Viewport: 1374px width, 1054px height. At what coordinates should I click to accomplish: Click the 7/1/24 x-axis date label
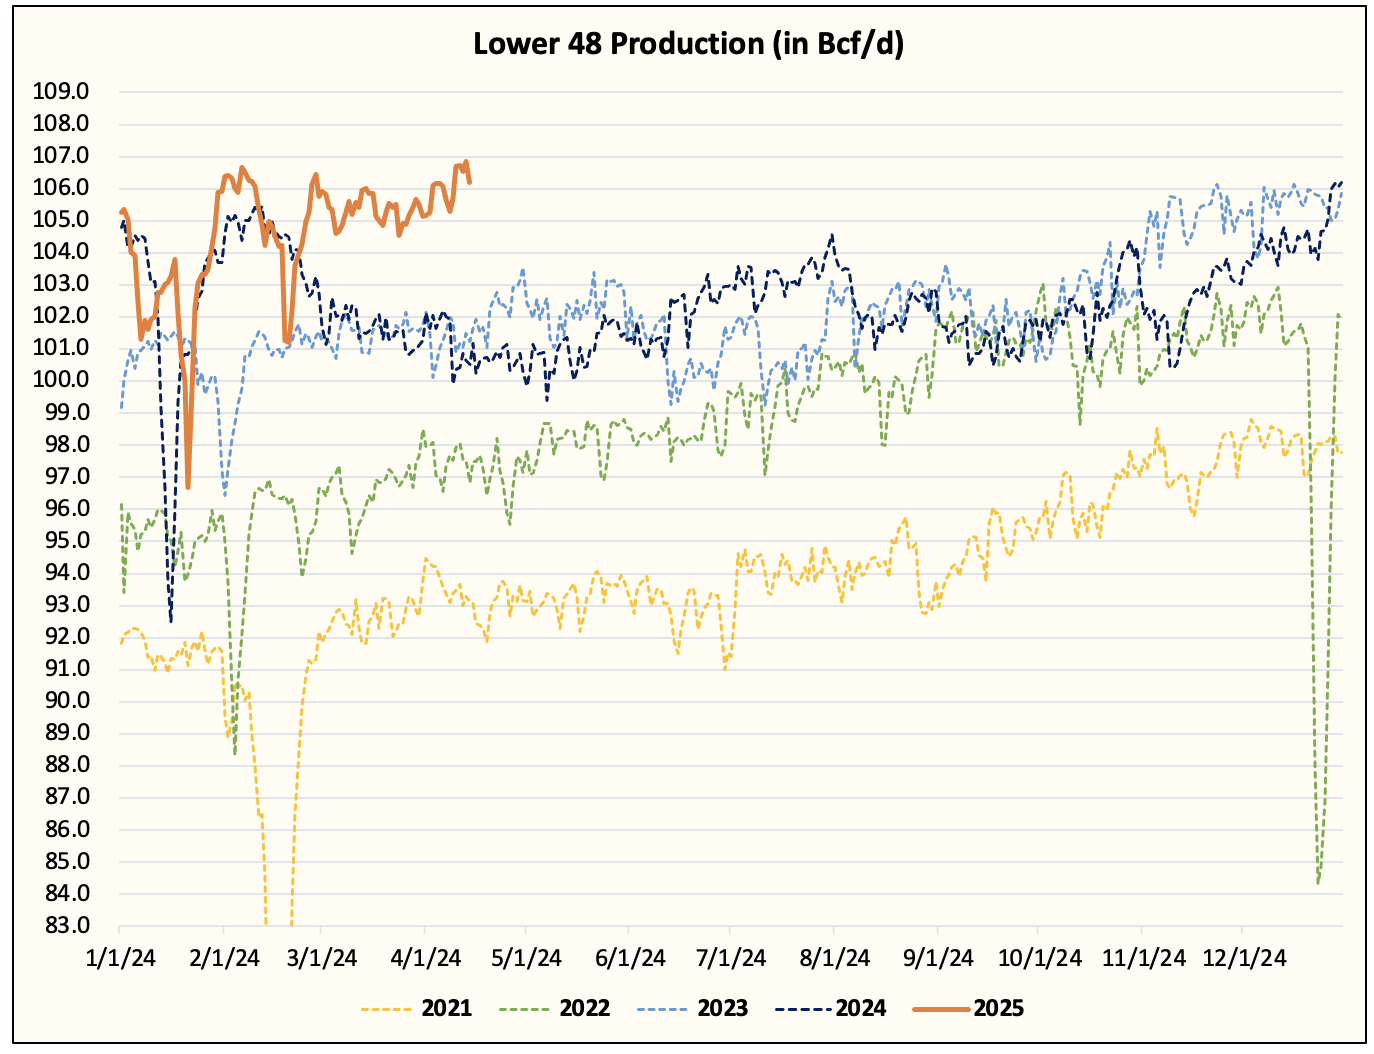pyautogui.click(x=730, y=957)
